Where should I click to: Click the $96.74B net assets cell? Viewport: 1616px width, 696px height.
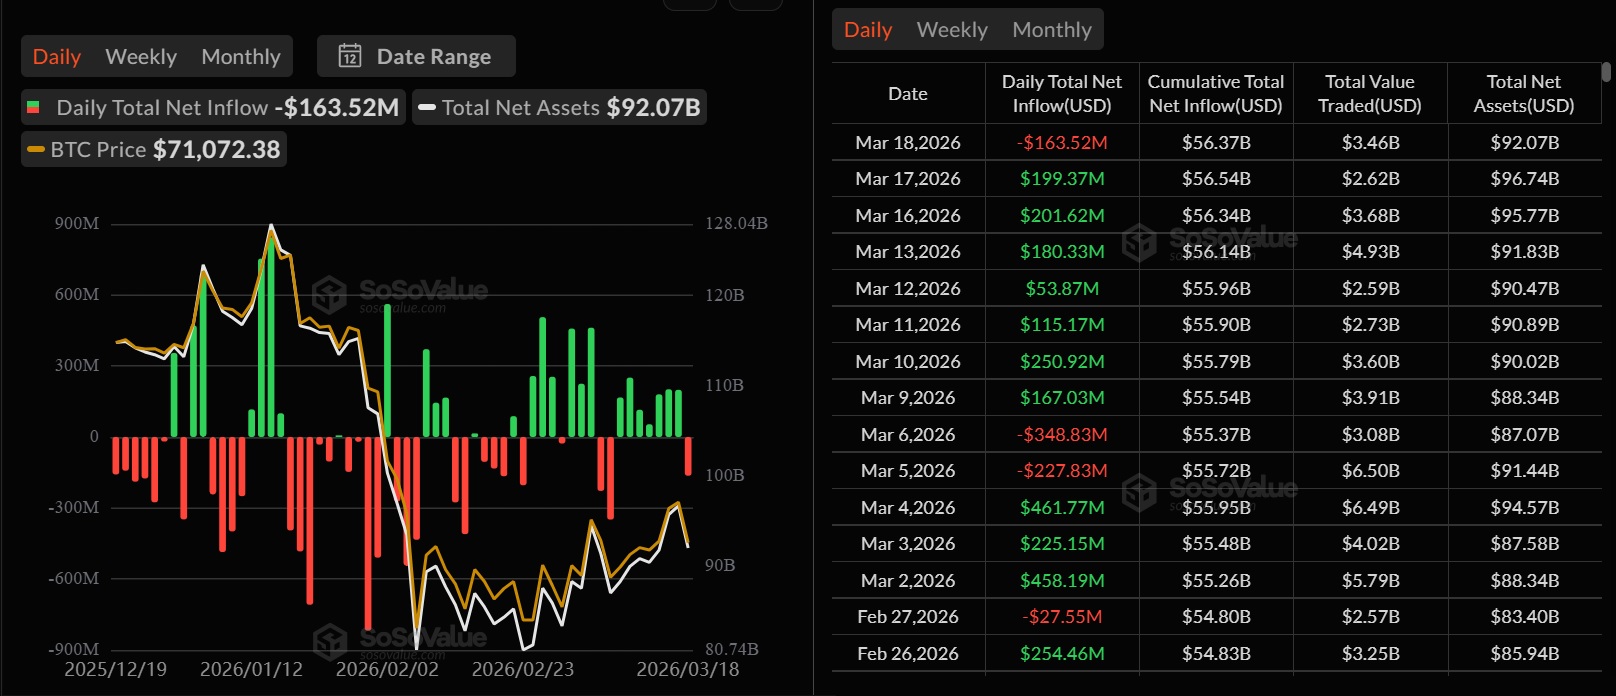[1525, 179]
